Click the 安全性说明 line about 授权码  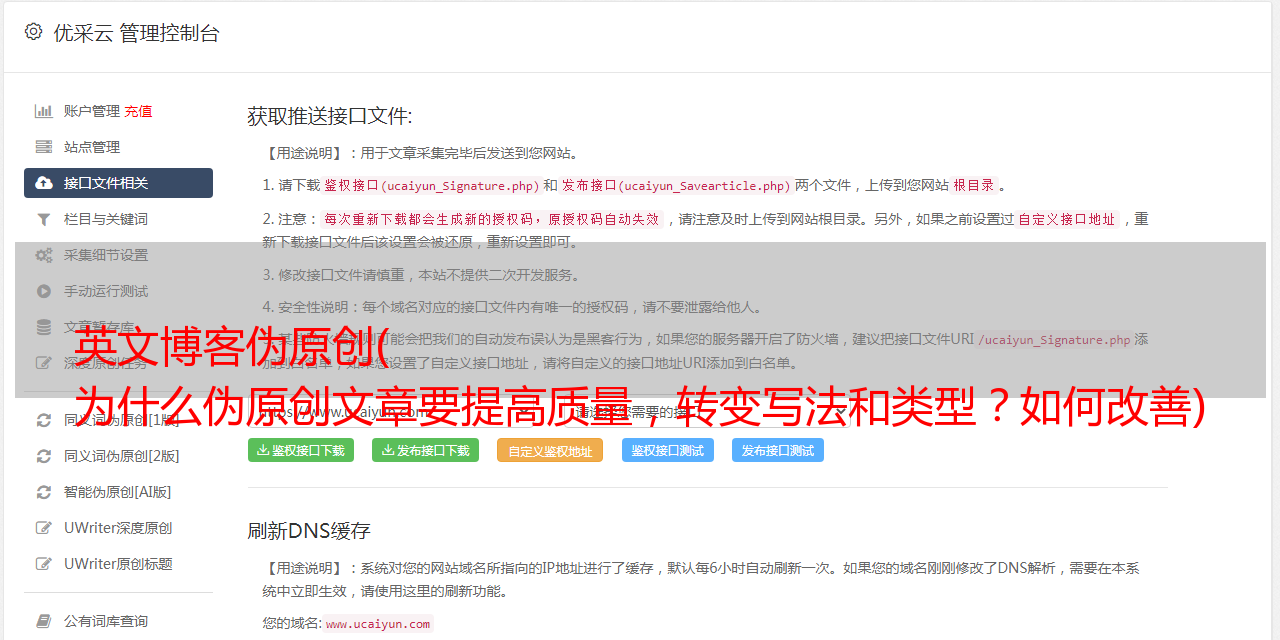point(512,307)
